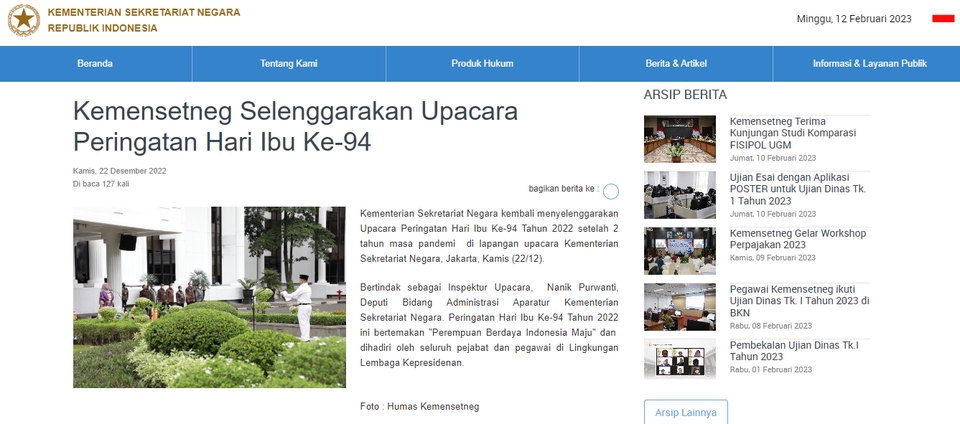The height and width of the screenshot is (424, 960).
Task: Open the Produk Hukum menu
Action: coord(482,64)
